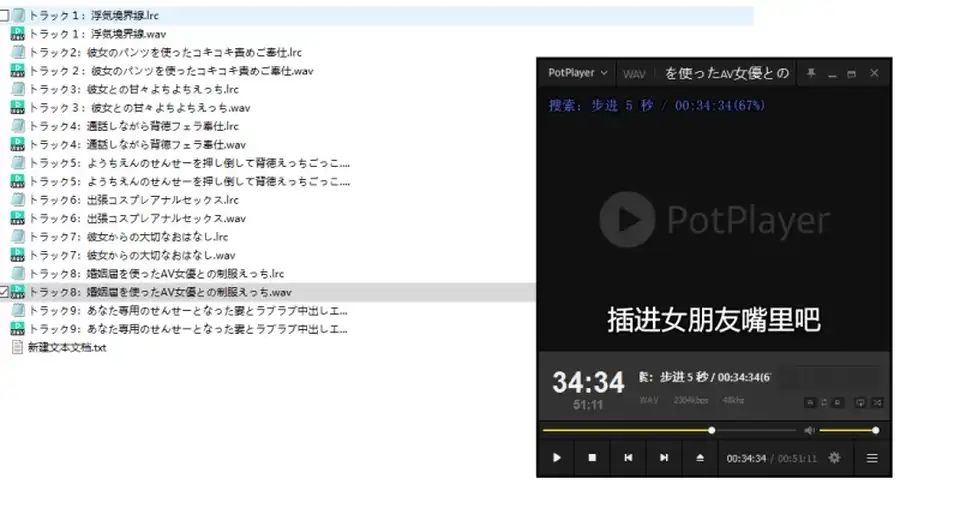Mute audio with the speaker icon

coord(809,430)
